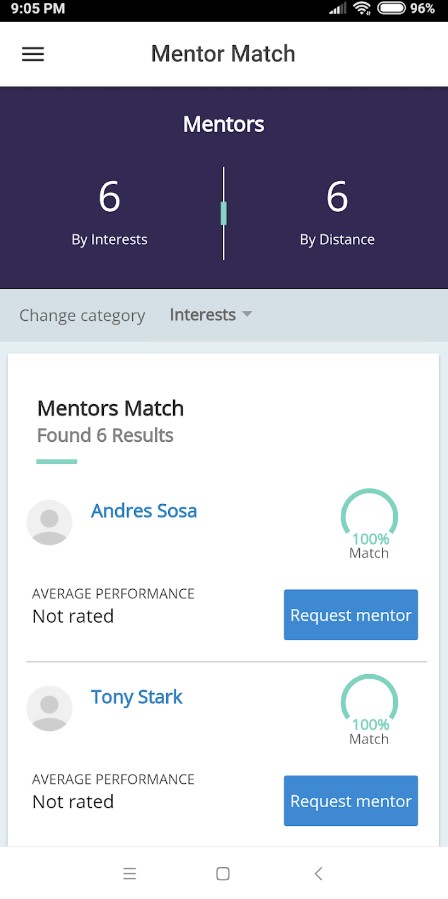The image size is (448, 899).
Task: Open the hamburger navigation menu
Action: point(33,54)
